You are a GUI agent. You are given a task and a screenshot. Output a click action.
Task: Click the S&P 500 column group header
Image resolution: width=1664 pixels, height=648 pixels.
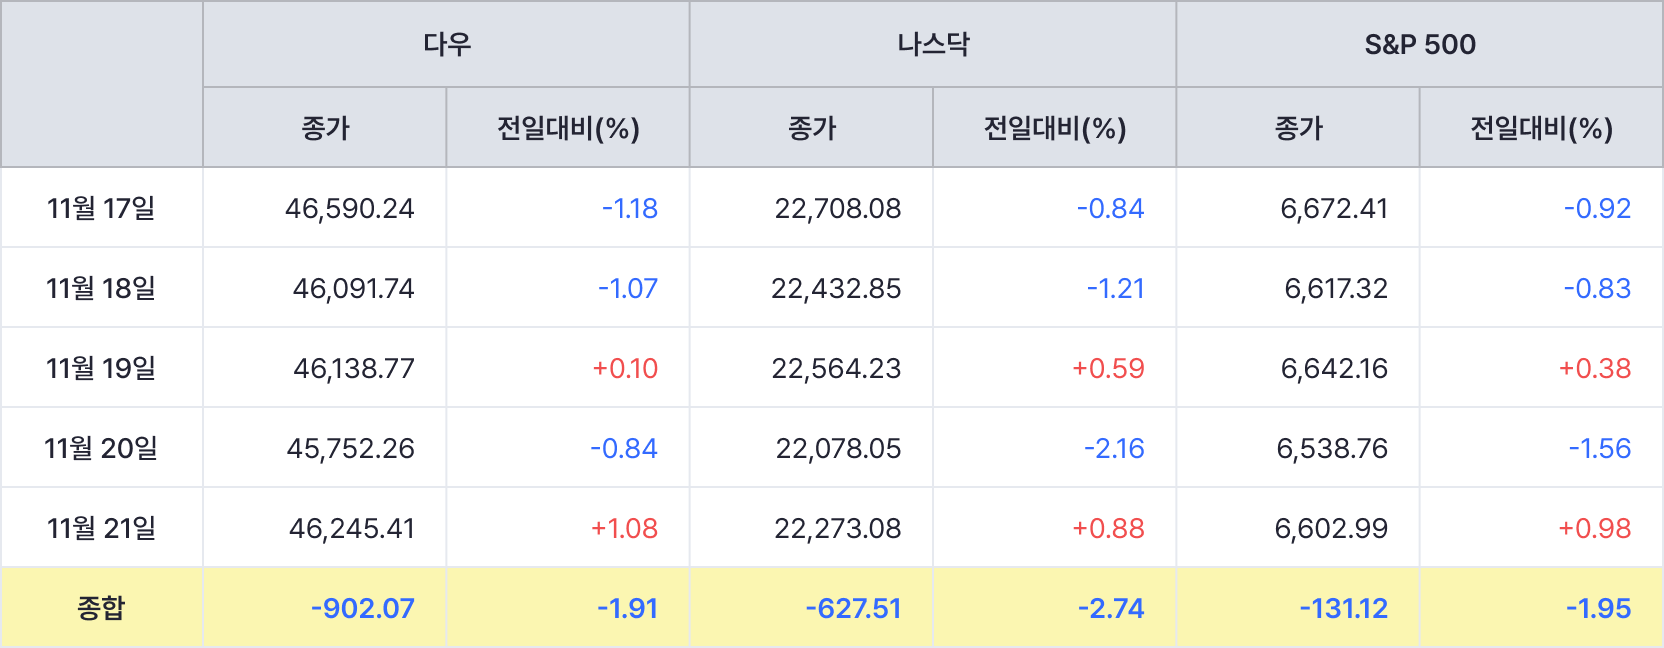coord(1420,44)
